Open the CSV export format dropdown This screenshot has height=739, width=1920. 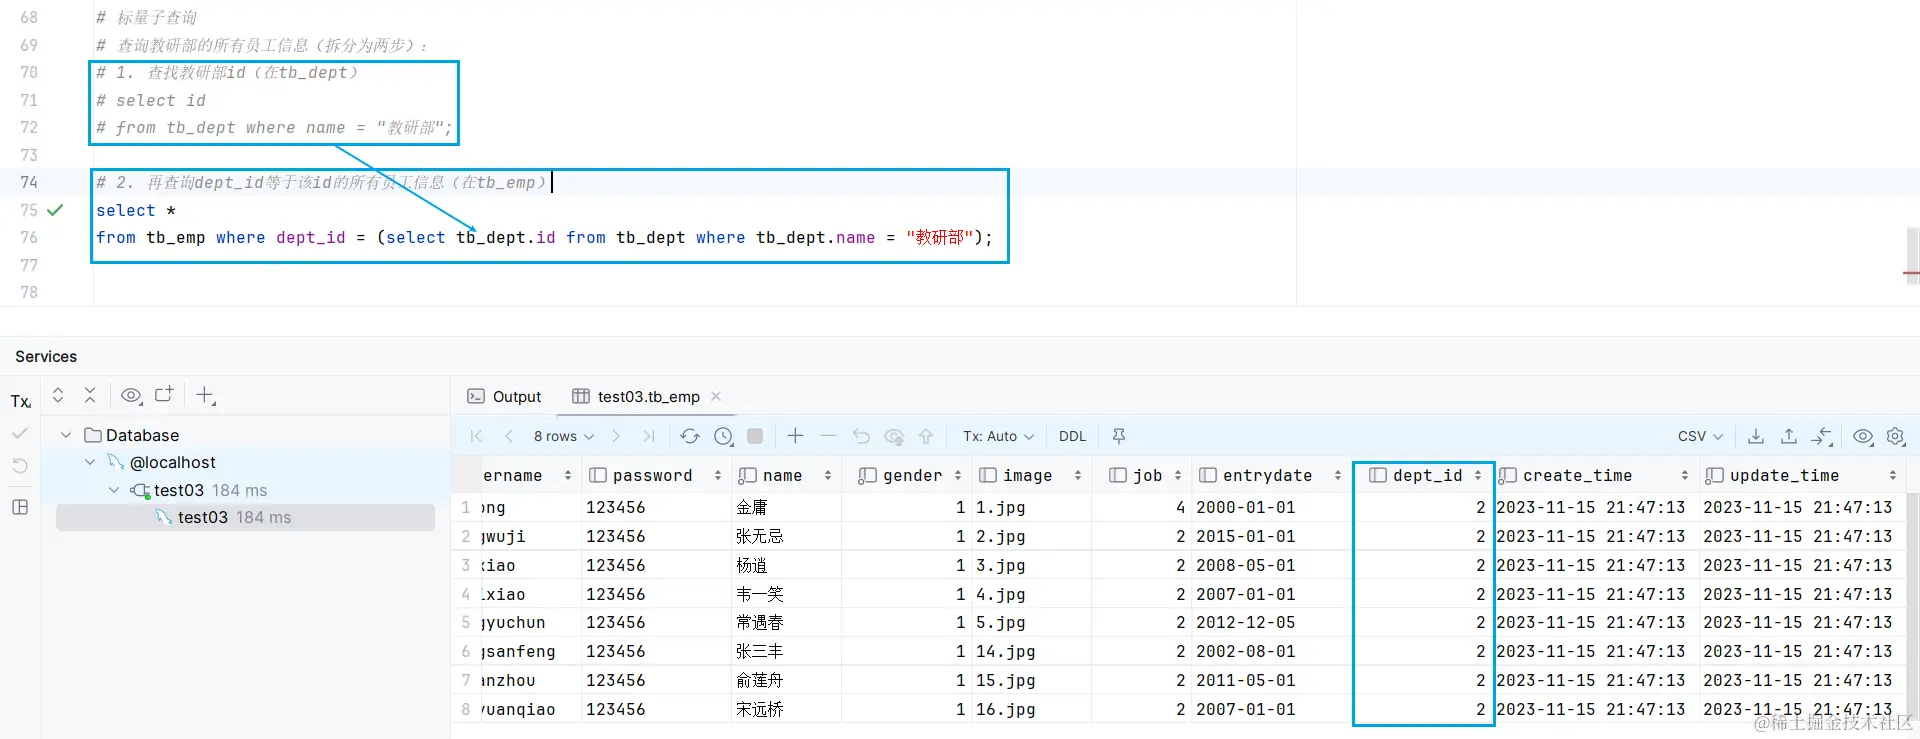click(1700, 436)
